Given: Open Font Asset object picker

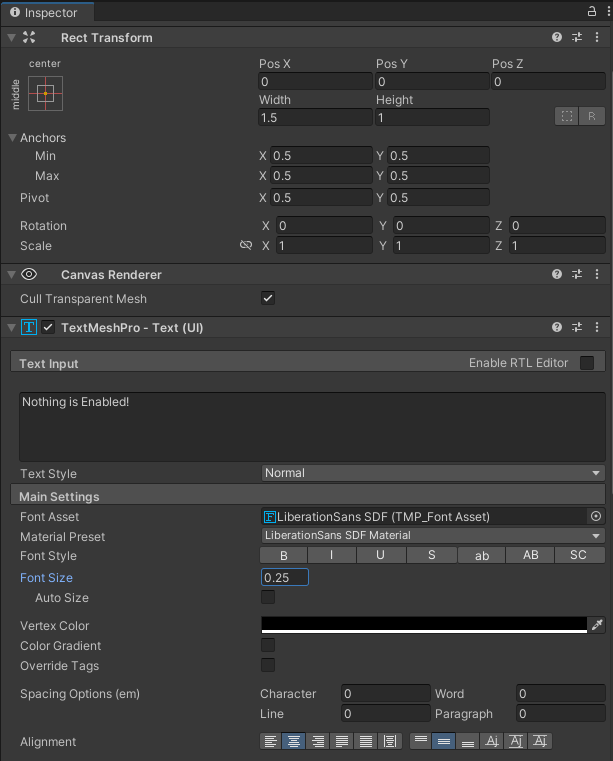Looking at the screenshot, I should coord(596,516).
